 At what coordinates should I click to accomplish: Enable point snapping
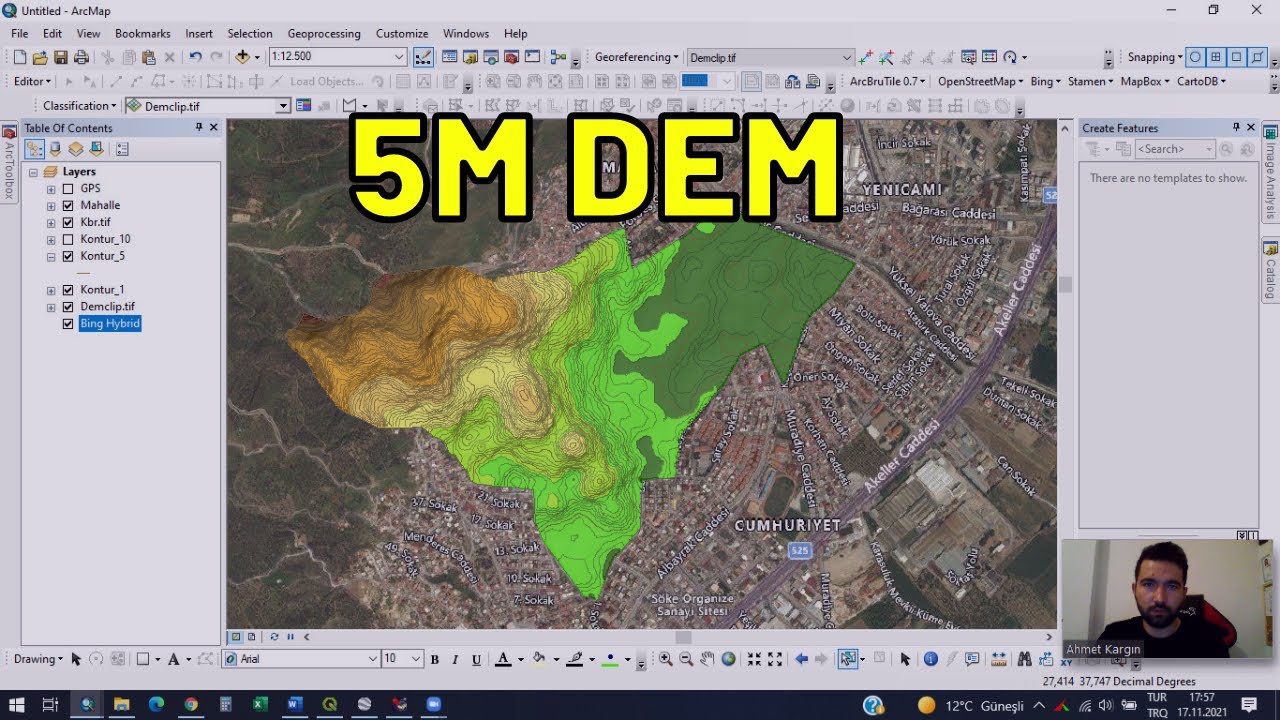tap(1195, 57)
